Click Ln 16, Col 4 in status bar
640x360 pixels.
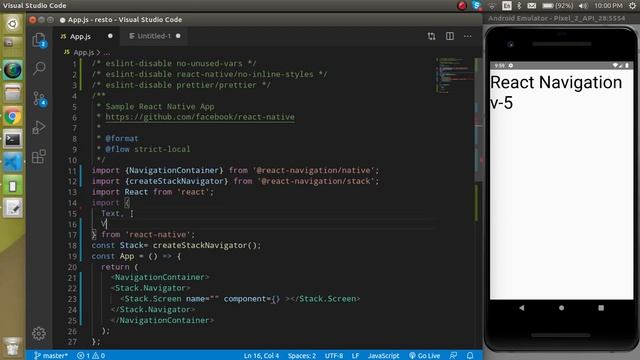point(261,356)
